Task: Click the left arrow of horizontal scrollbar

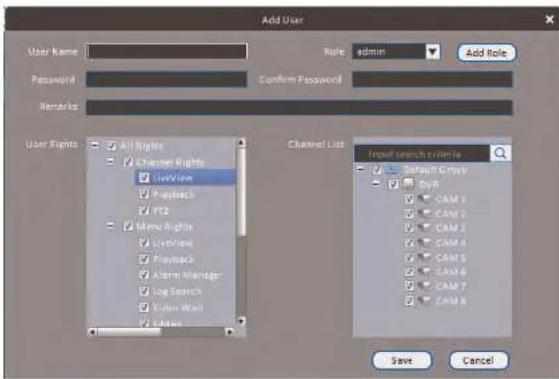Action: point(92,332)
